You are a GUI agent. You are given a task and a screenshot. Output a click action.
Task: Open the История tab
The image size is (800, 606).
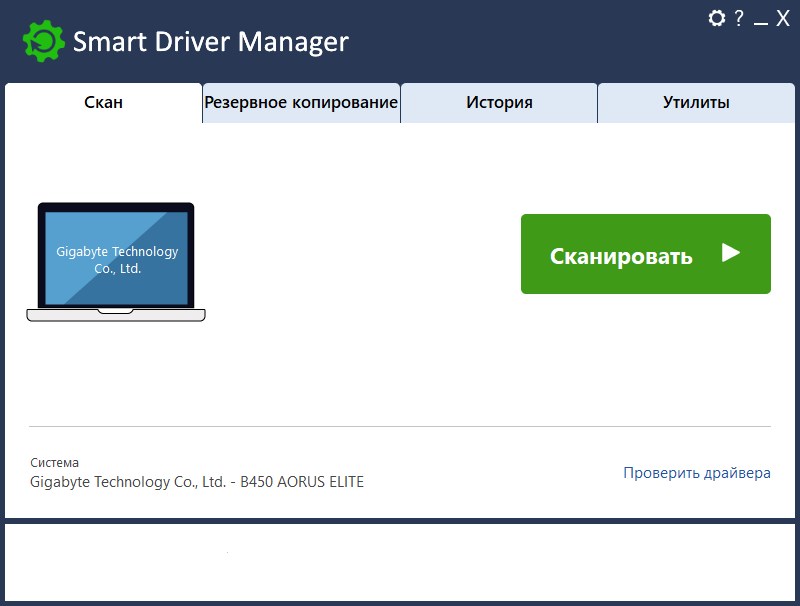point(499,102)
